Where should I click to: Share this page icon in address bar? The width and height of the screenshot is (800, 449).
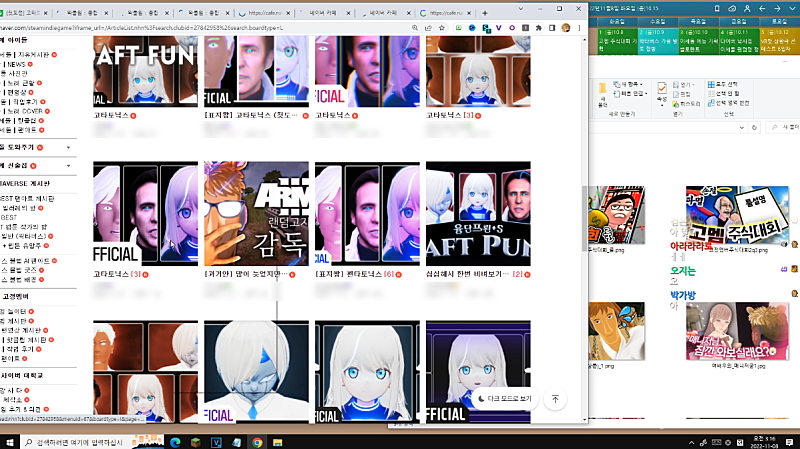point(428,28)
